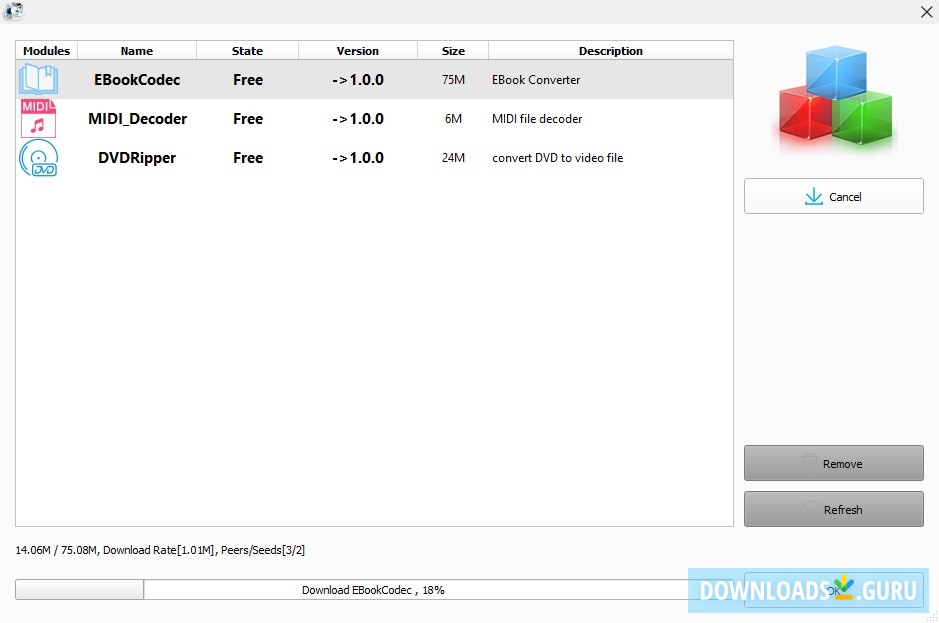Click Free state in DVDRipper row
939x623 pixels.
[248, 158]
